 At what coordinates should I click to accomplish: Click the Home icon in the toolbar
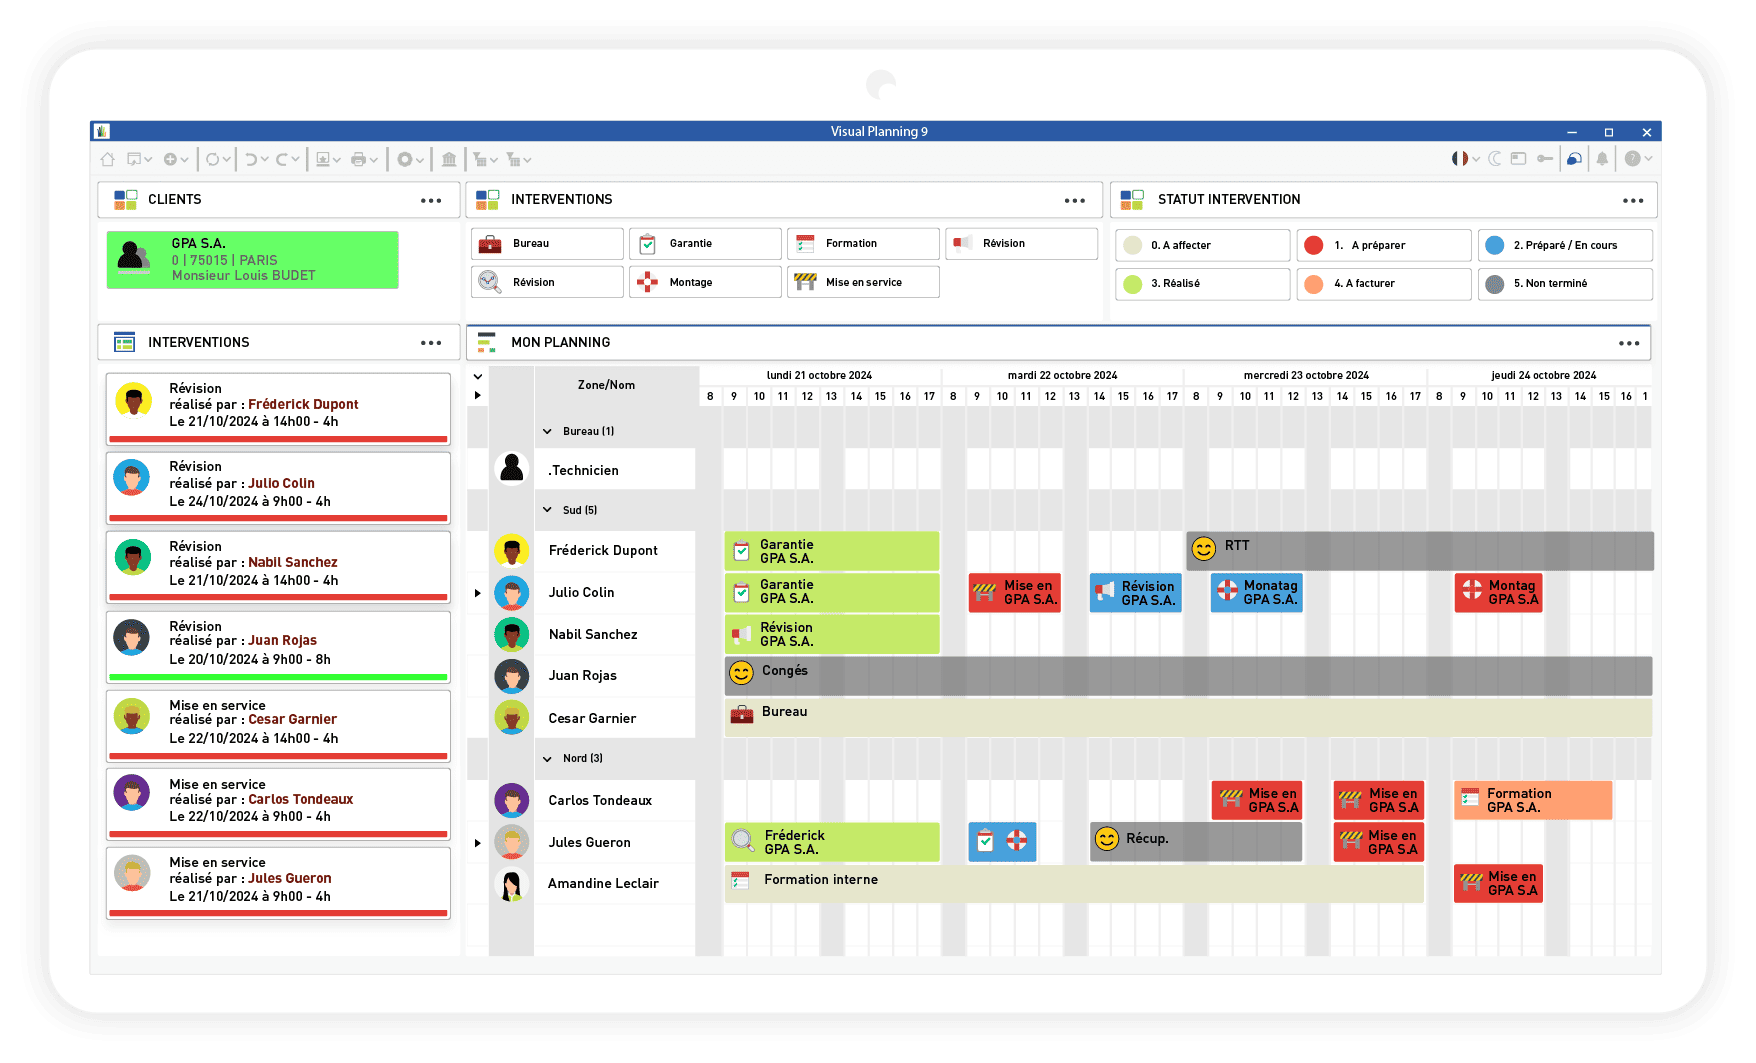pyautogui.click(x=107, y=159)
